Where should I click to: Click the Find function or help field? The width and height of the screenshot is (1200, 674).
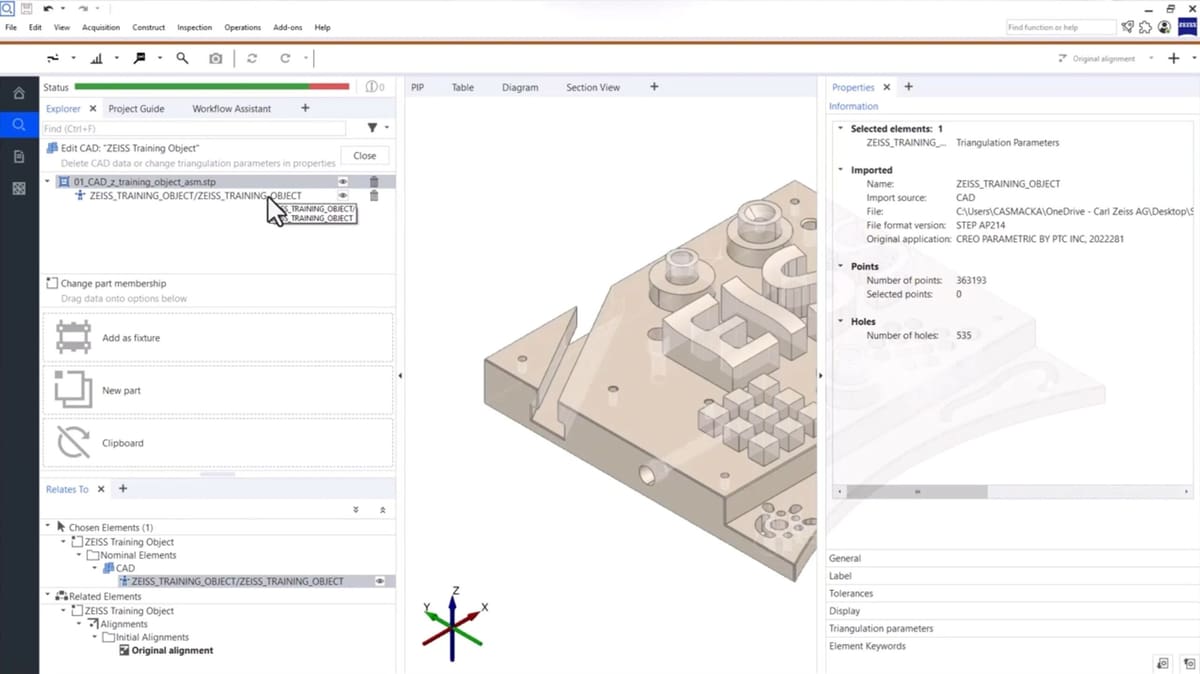[x=1060, y=27]
